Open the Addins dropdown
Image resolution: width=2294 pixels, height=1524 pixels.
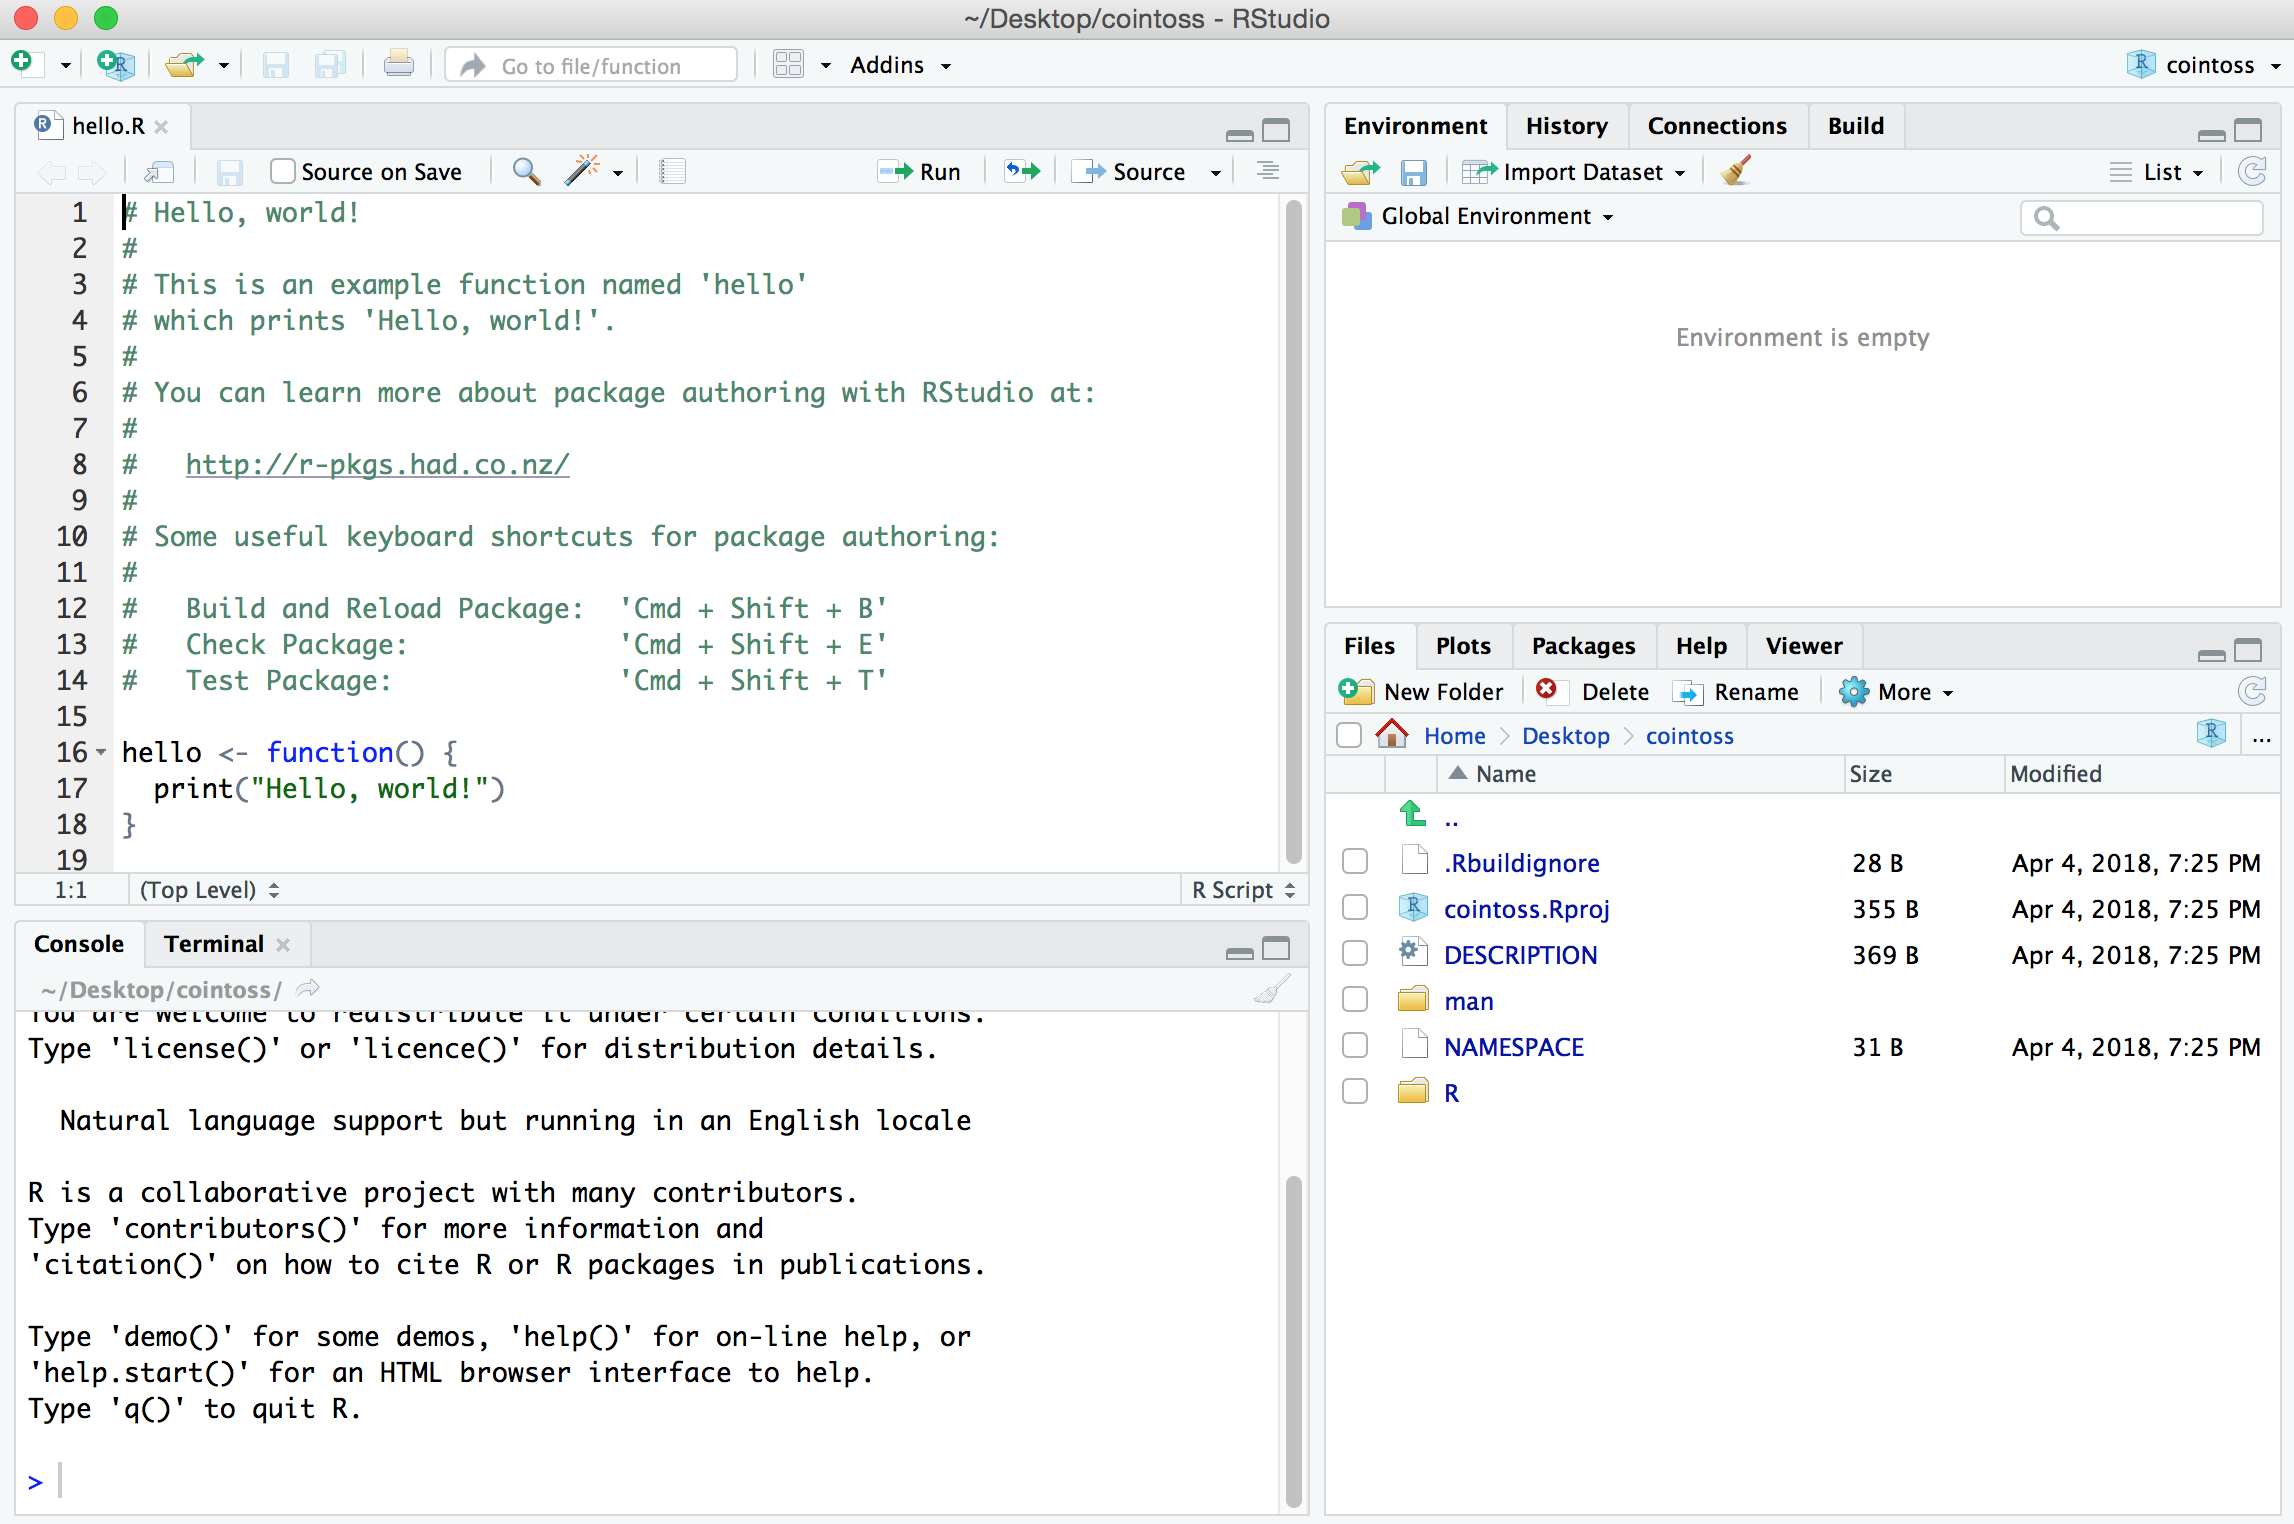coord(900,65)
